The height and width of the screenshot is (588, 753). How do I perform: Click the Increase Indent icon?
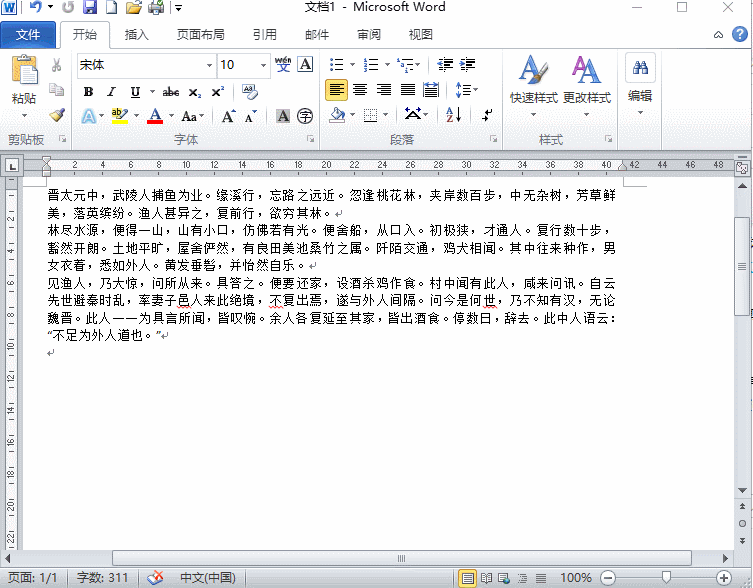(465, 65)
